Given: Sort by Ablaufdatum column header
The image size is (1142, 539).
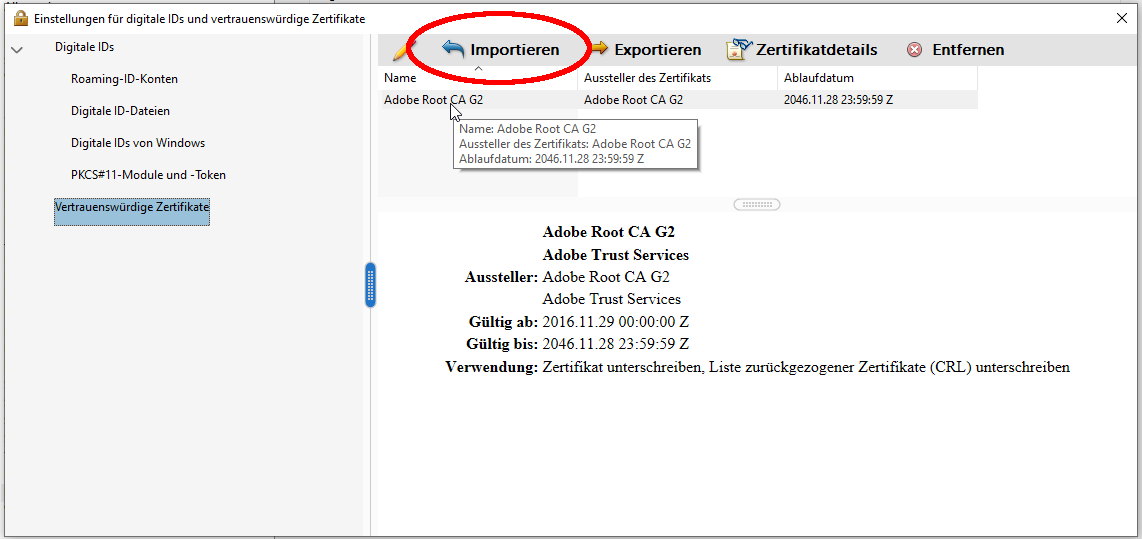Looking at the screenshot, I should click(x=878, y=78).
